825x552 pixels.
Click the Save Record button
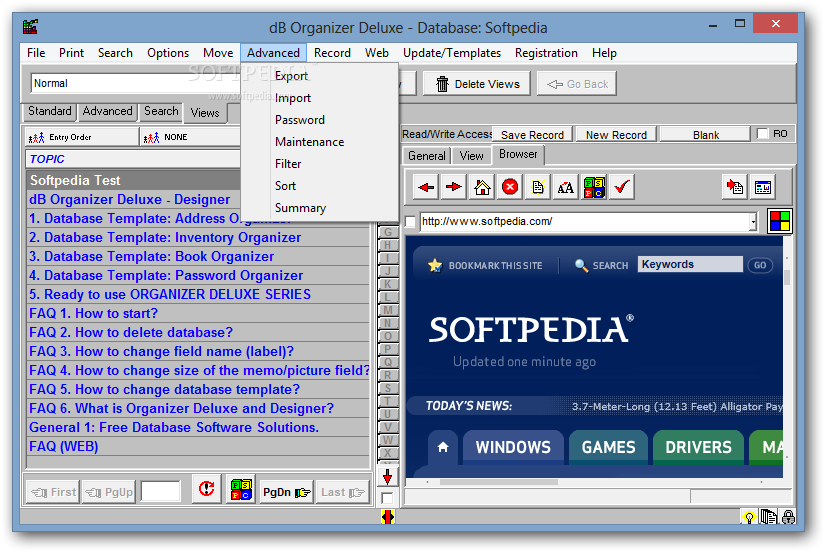click(x=532, y=135)
